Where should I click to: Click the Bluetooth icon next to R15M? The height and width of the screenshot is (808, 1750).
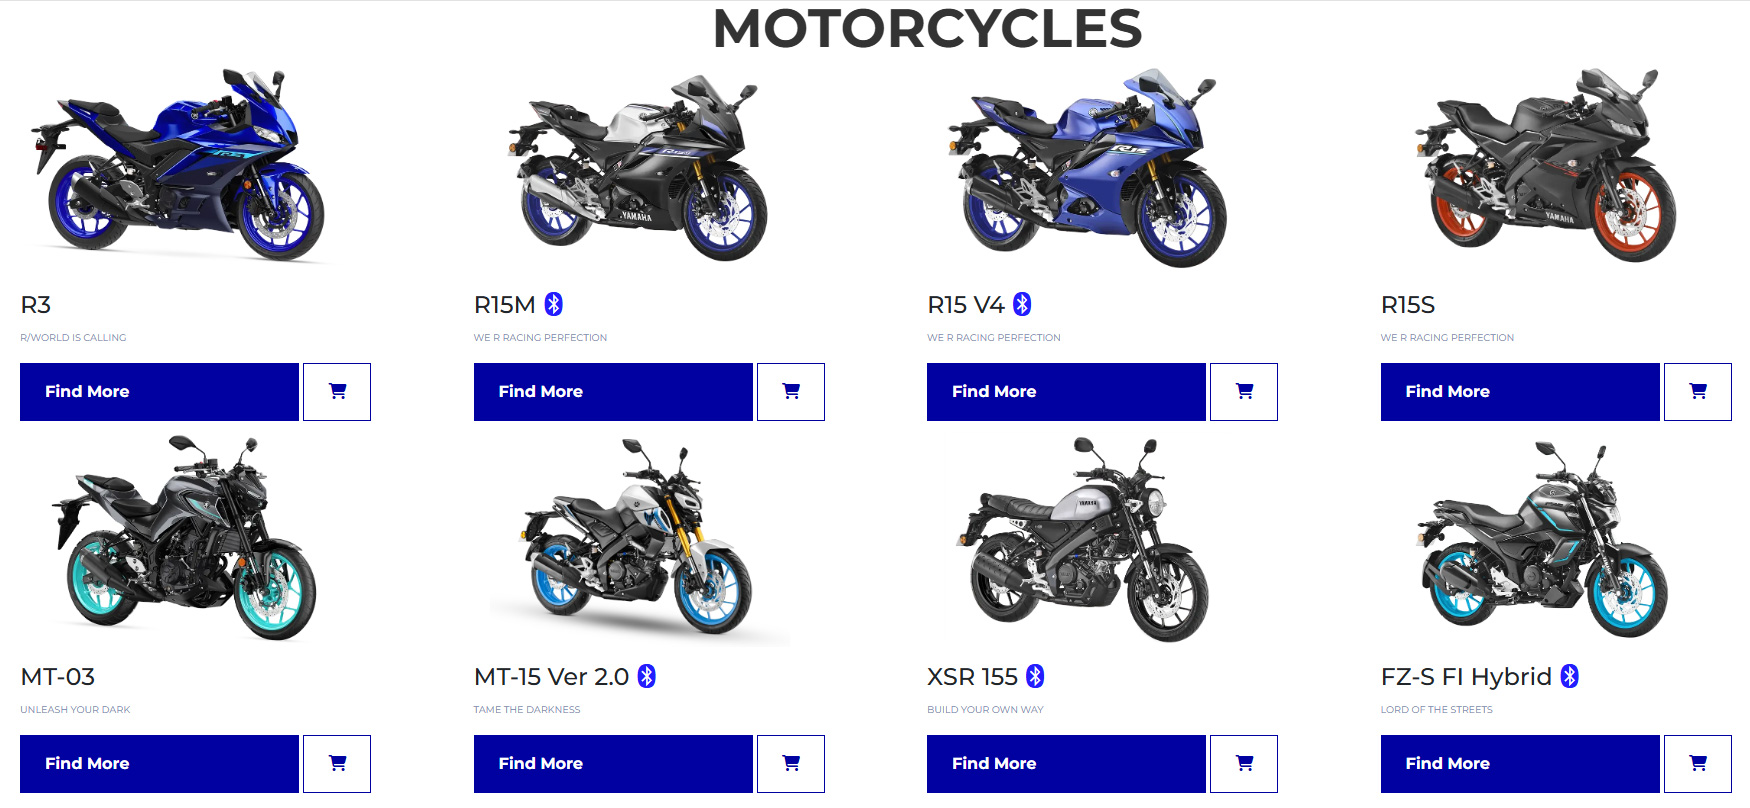pyautogui.click(x=554, y=304)
